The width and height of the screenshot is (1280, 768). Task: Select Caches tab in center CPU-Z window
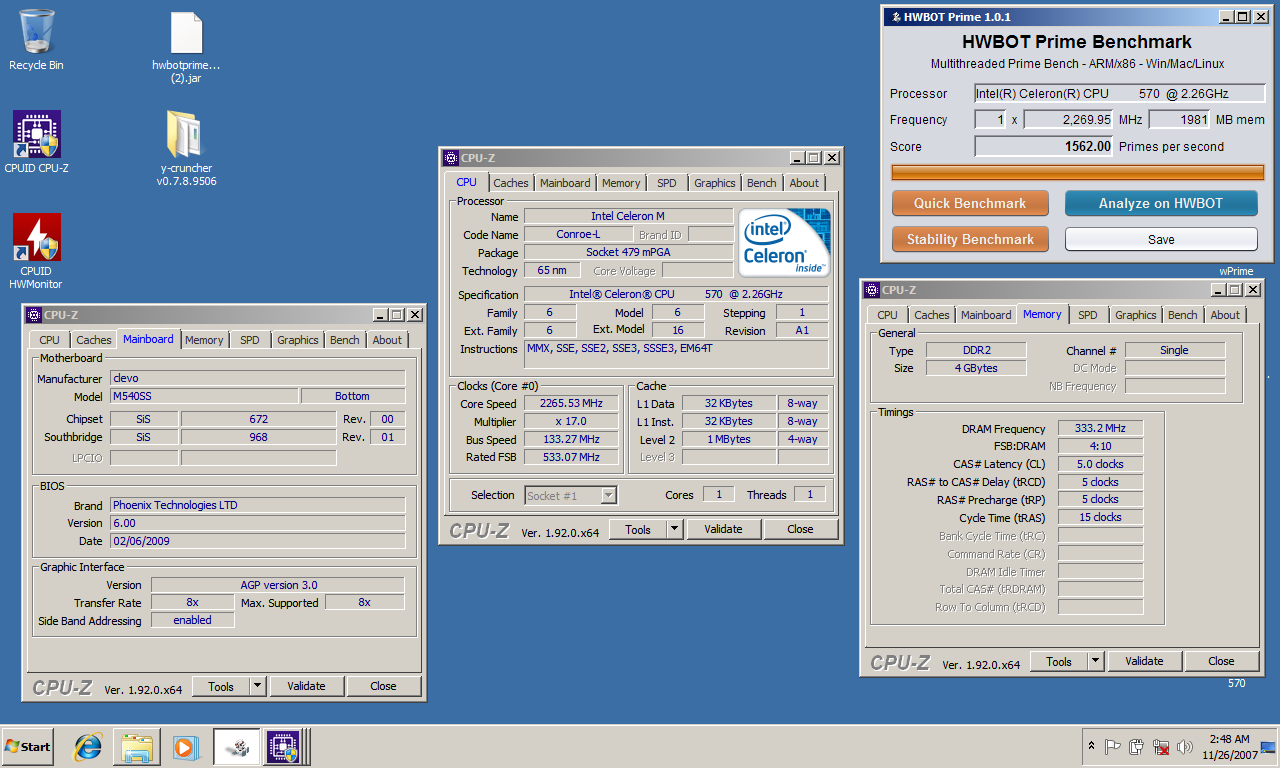(511, 183)
